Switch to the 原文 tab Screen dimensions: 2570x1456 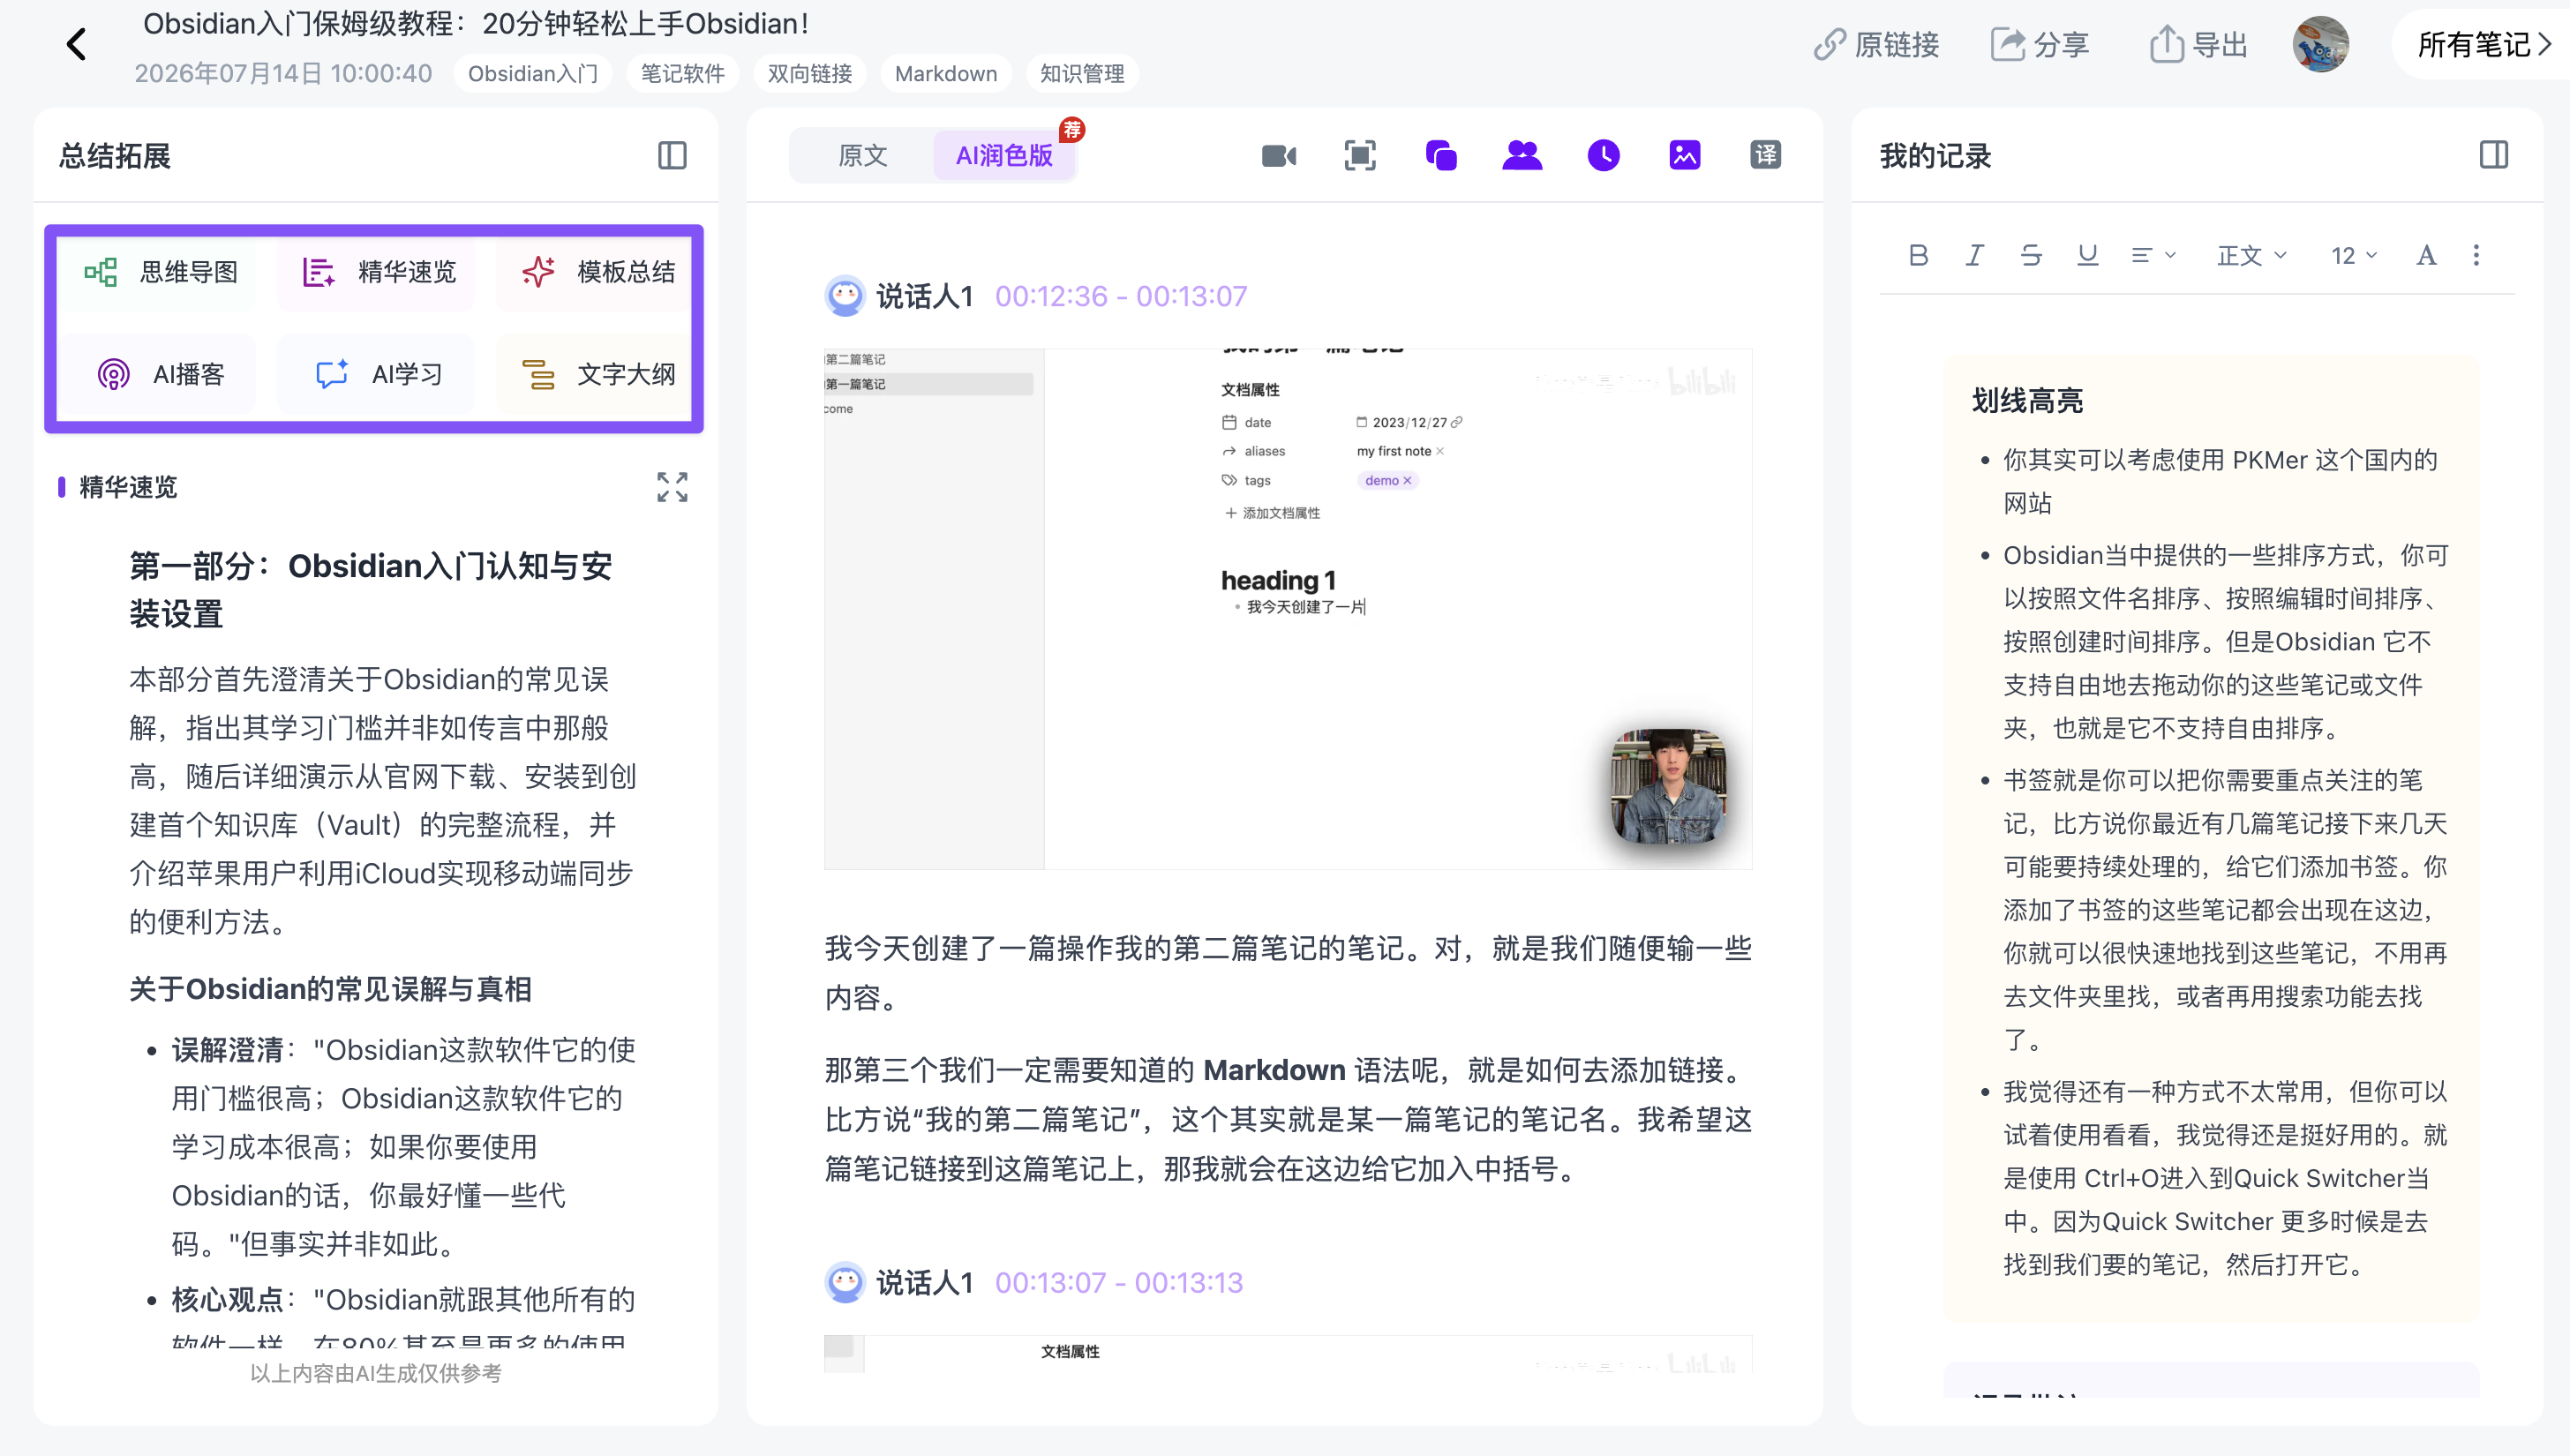point(862,156)
